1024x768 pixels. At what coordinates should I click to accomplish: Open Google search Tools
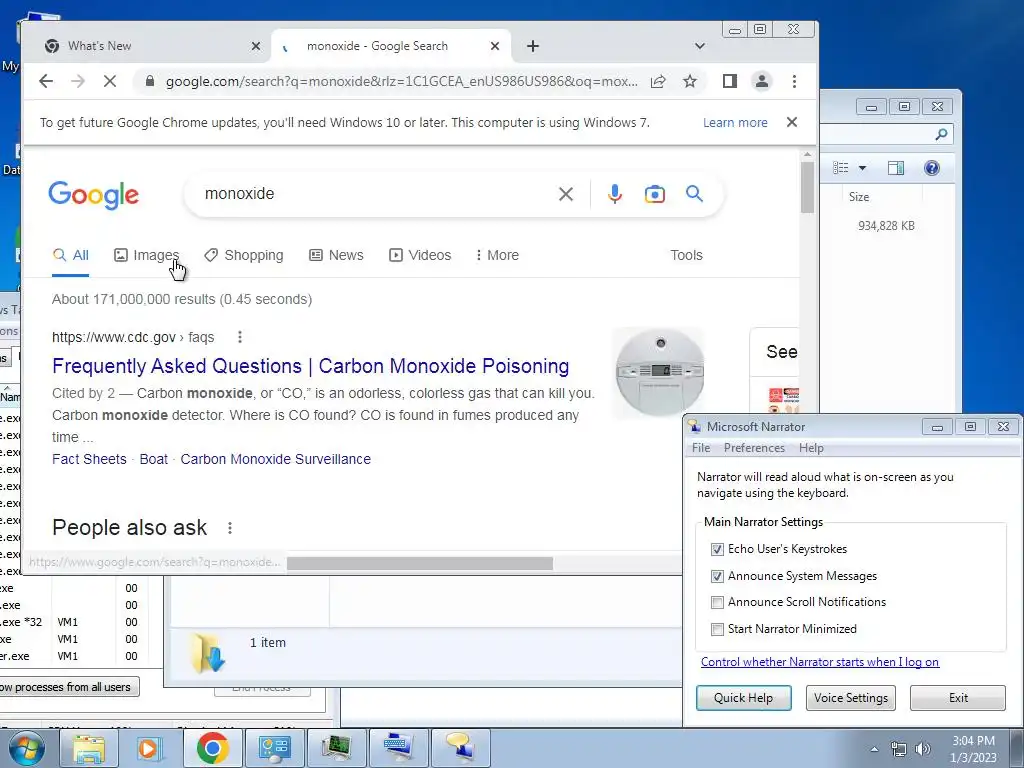686,255
